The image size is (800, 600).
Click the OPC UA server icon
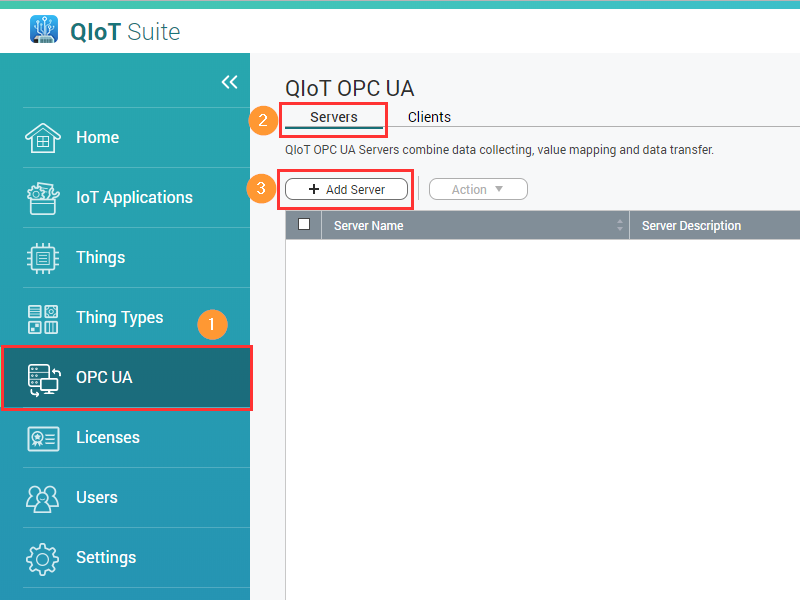point(44,380)
